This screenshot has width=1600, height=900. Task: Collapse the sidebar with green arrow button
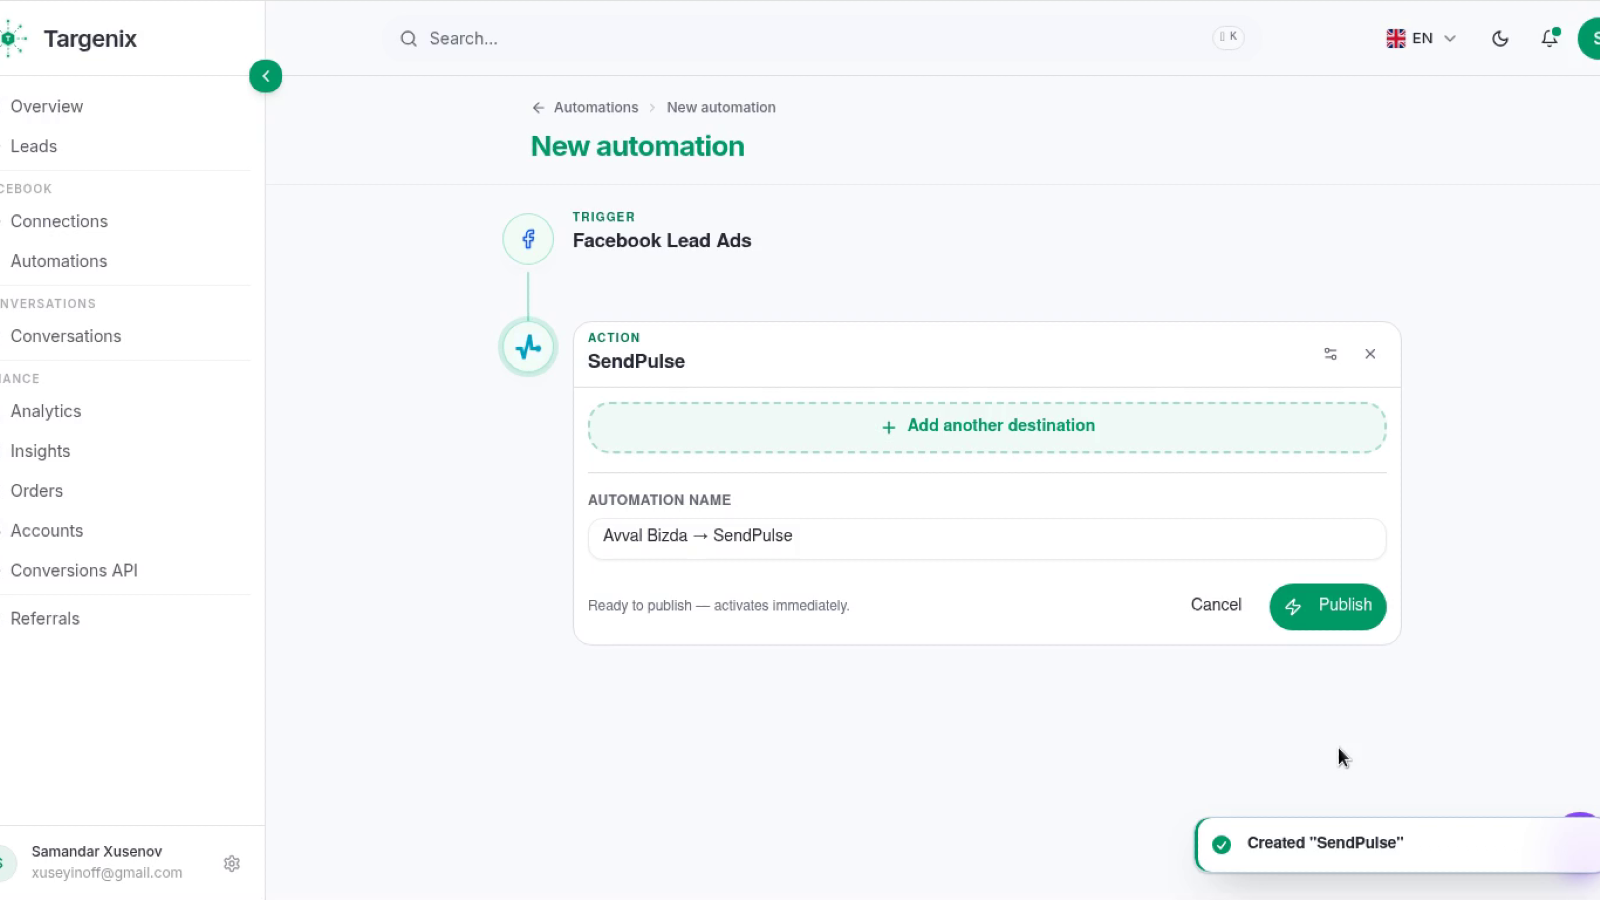coord(265,76)
